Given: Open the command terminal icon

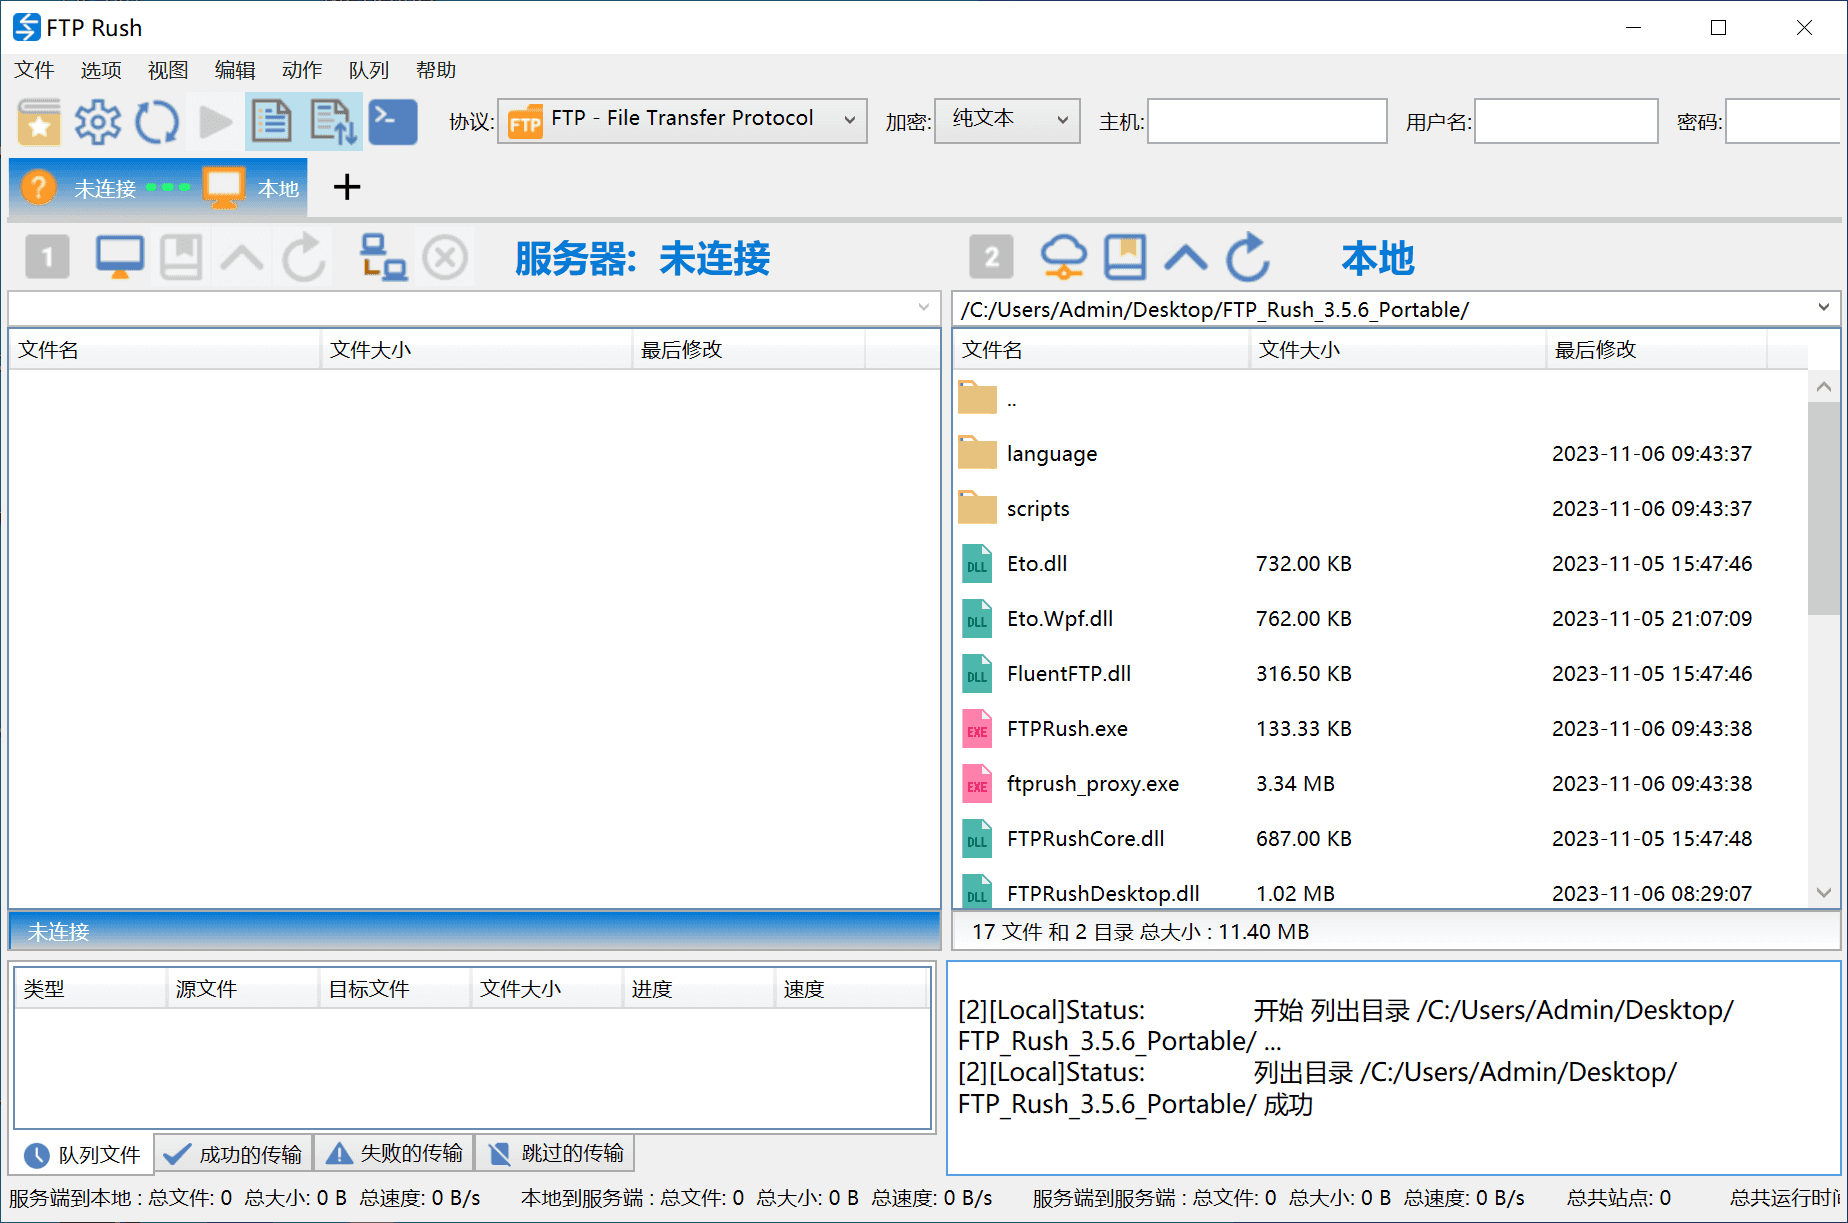Looking at the screenshot, I should click(x=393, y=122).
